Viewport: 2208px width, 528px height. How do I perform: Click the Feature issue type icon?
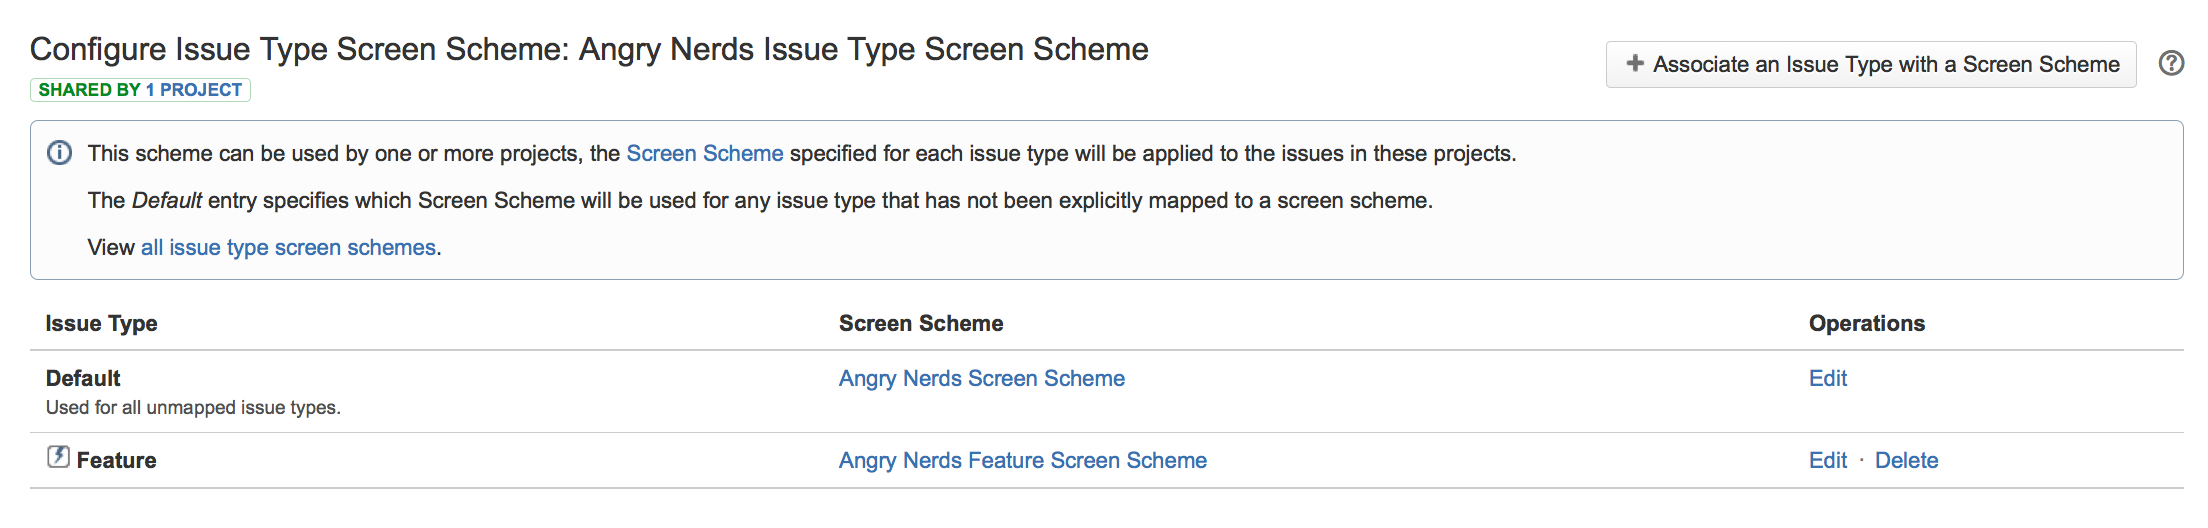pyautogui.click(x=58, y=457)
